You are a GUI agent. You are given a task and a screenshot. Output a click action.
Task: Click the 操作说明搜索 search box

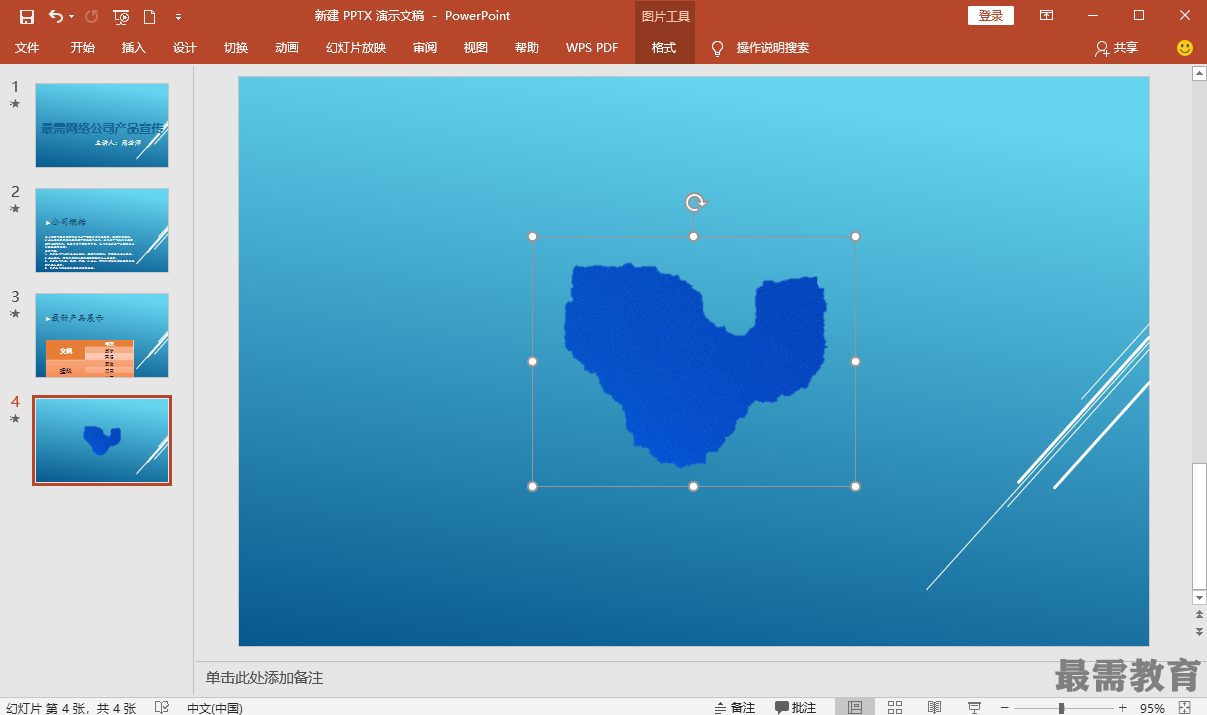pyautogui.click(x=773, y=48)
